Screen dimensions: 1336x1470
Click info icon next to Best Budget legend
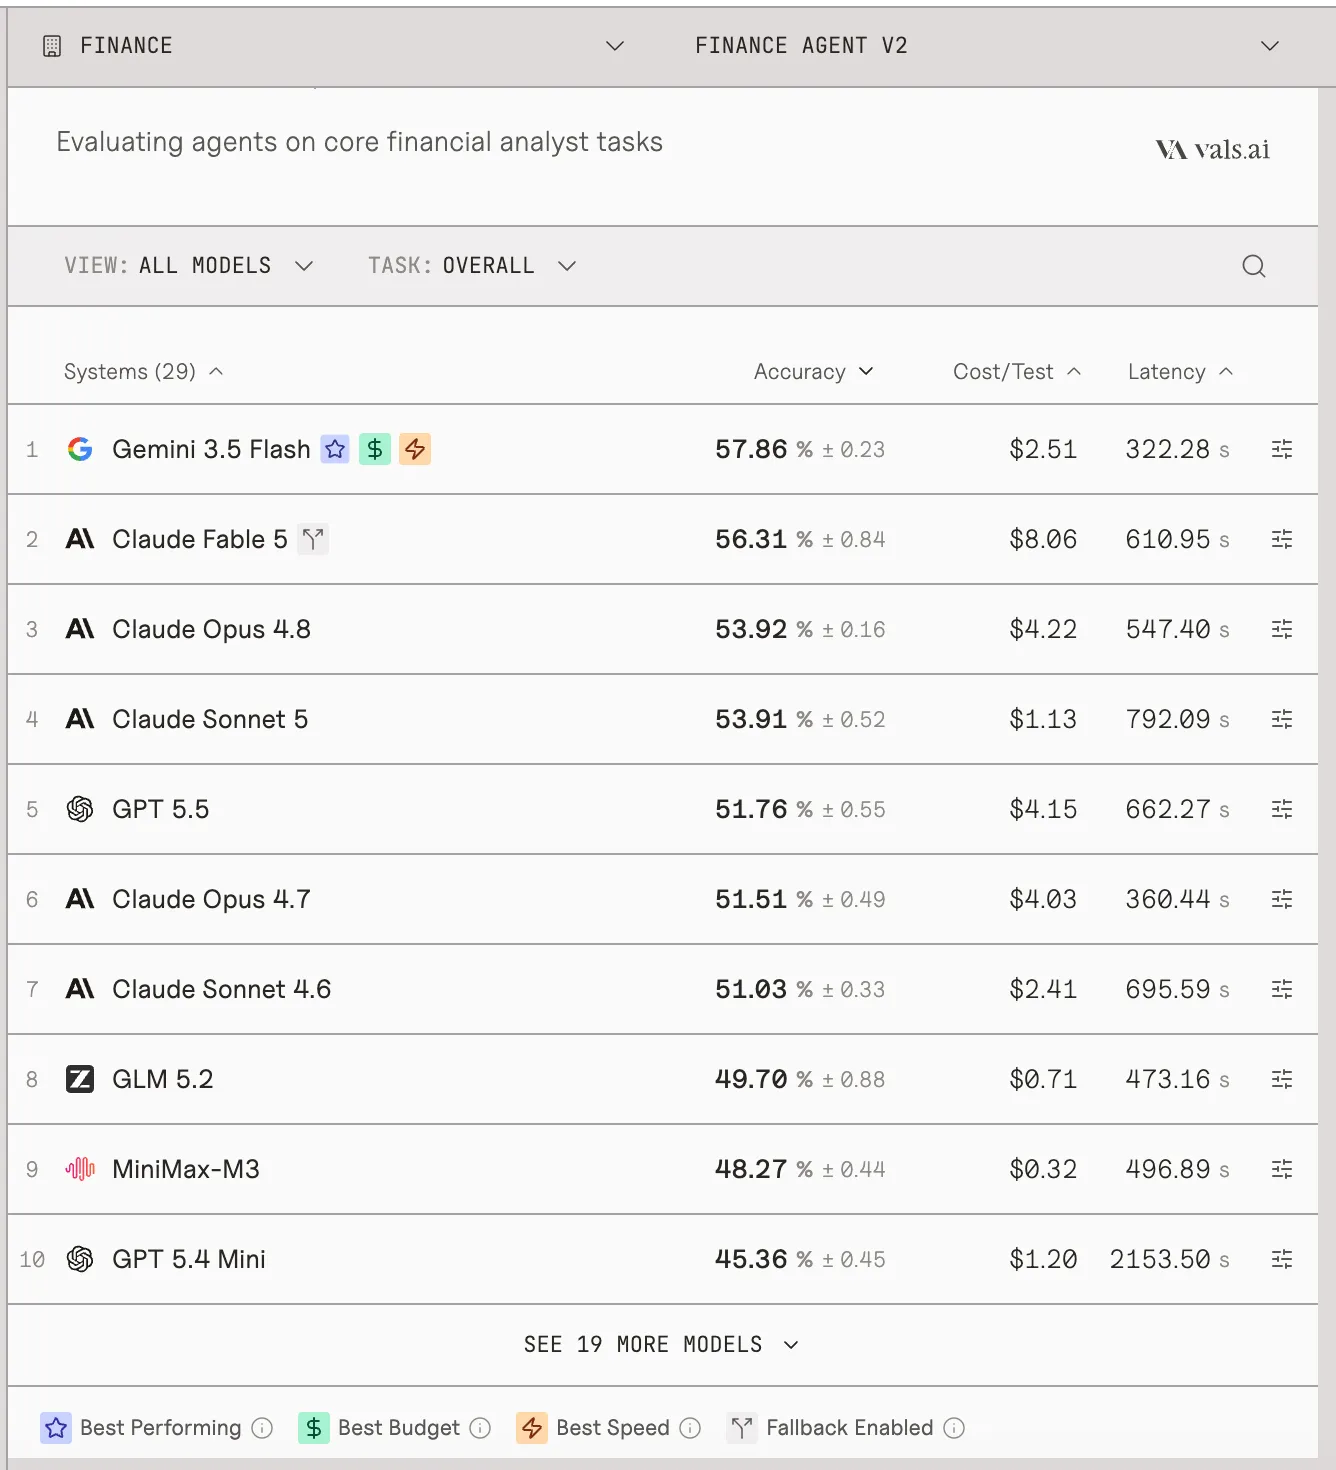click(x=480, y=1428)
